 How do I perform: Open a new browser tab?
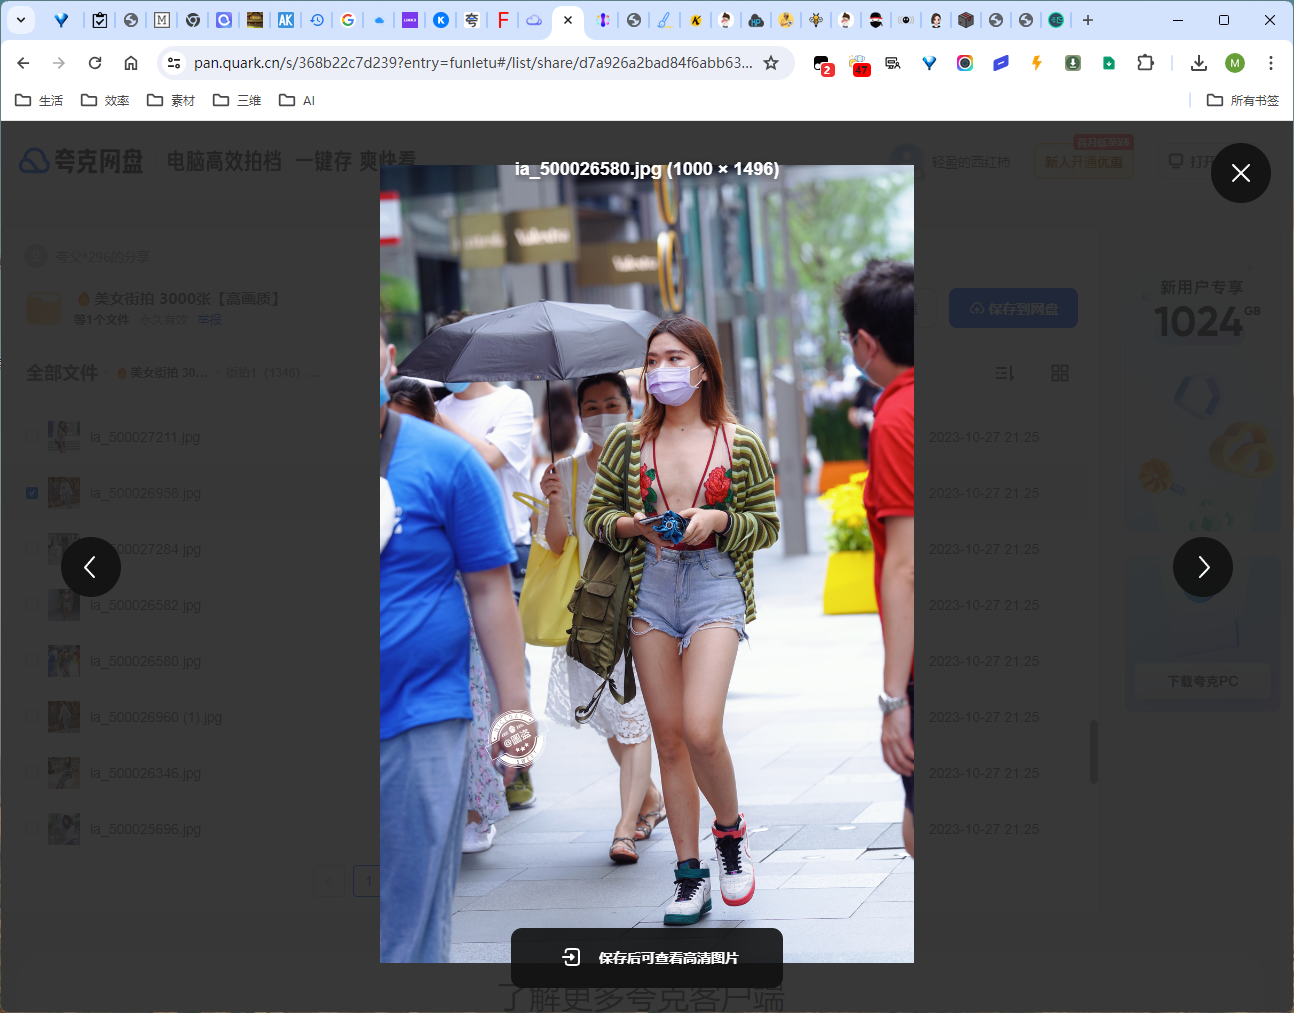point(1088,20)
